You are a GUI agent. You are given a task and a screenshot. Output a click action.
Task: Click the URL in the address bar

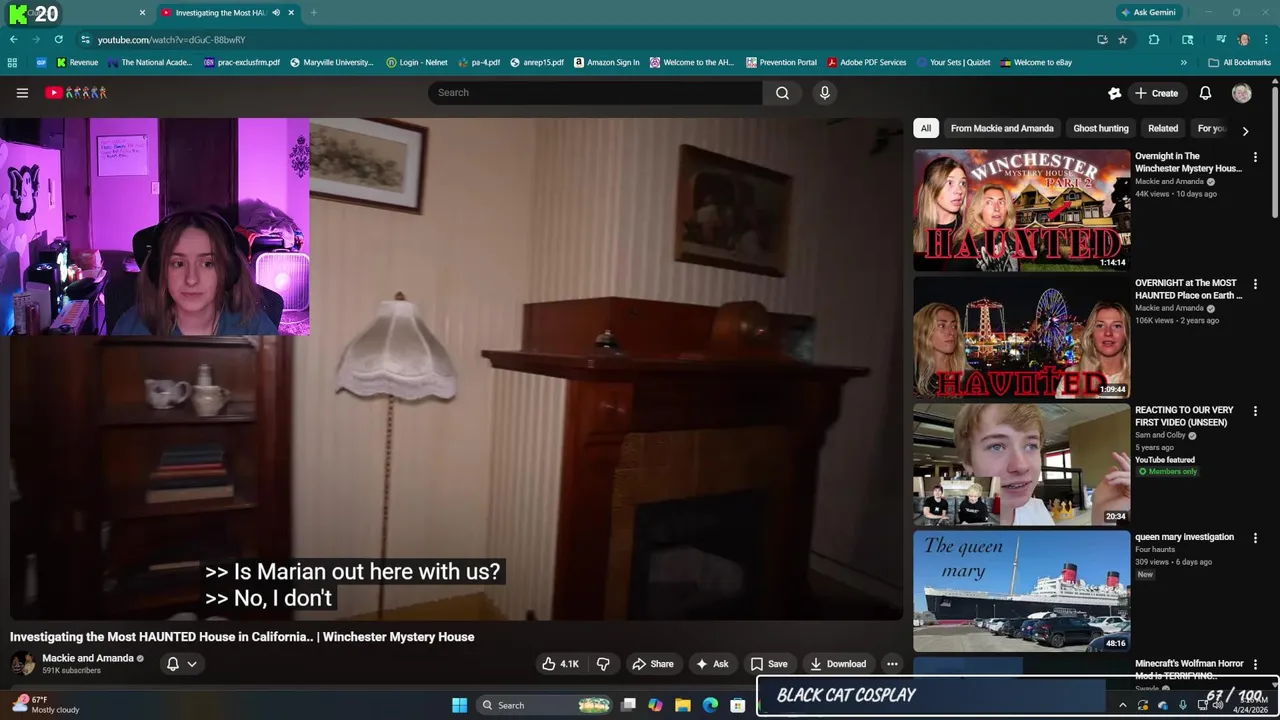pos(172,39)
